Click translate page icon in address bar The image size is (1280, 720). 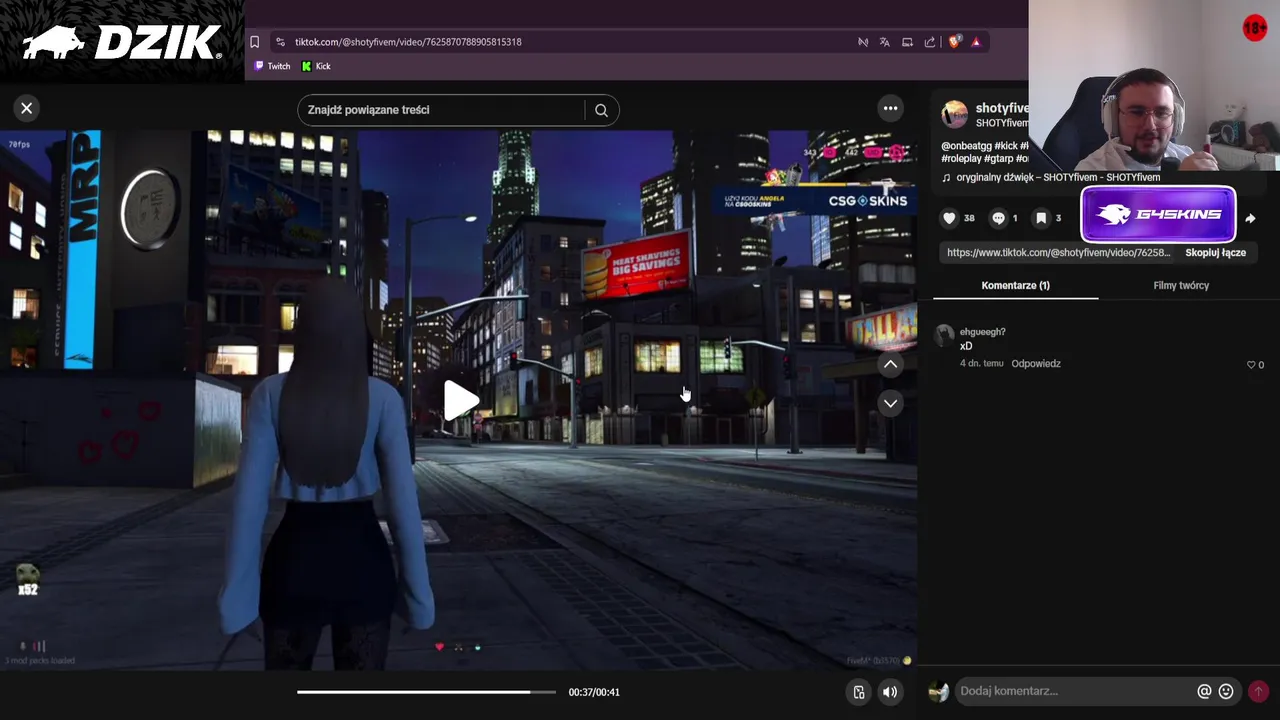click(x=884, y=42)
